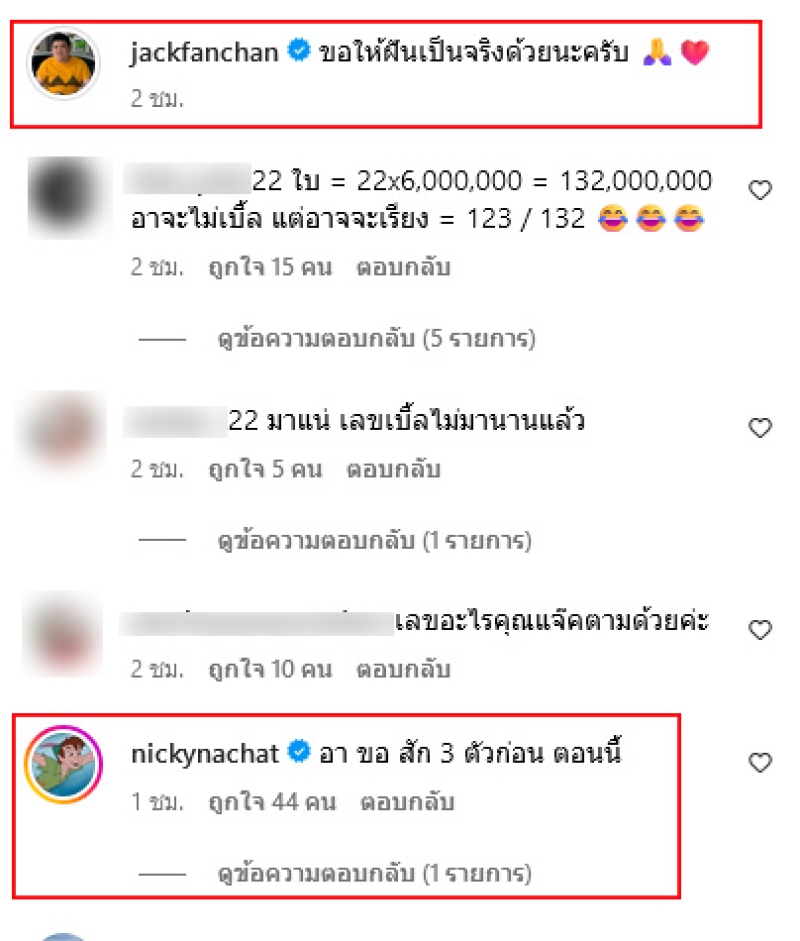Like the 'เลขอะไรคุณแจ็คตามด้วยค่ะ' comment

[760, 630]
